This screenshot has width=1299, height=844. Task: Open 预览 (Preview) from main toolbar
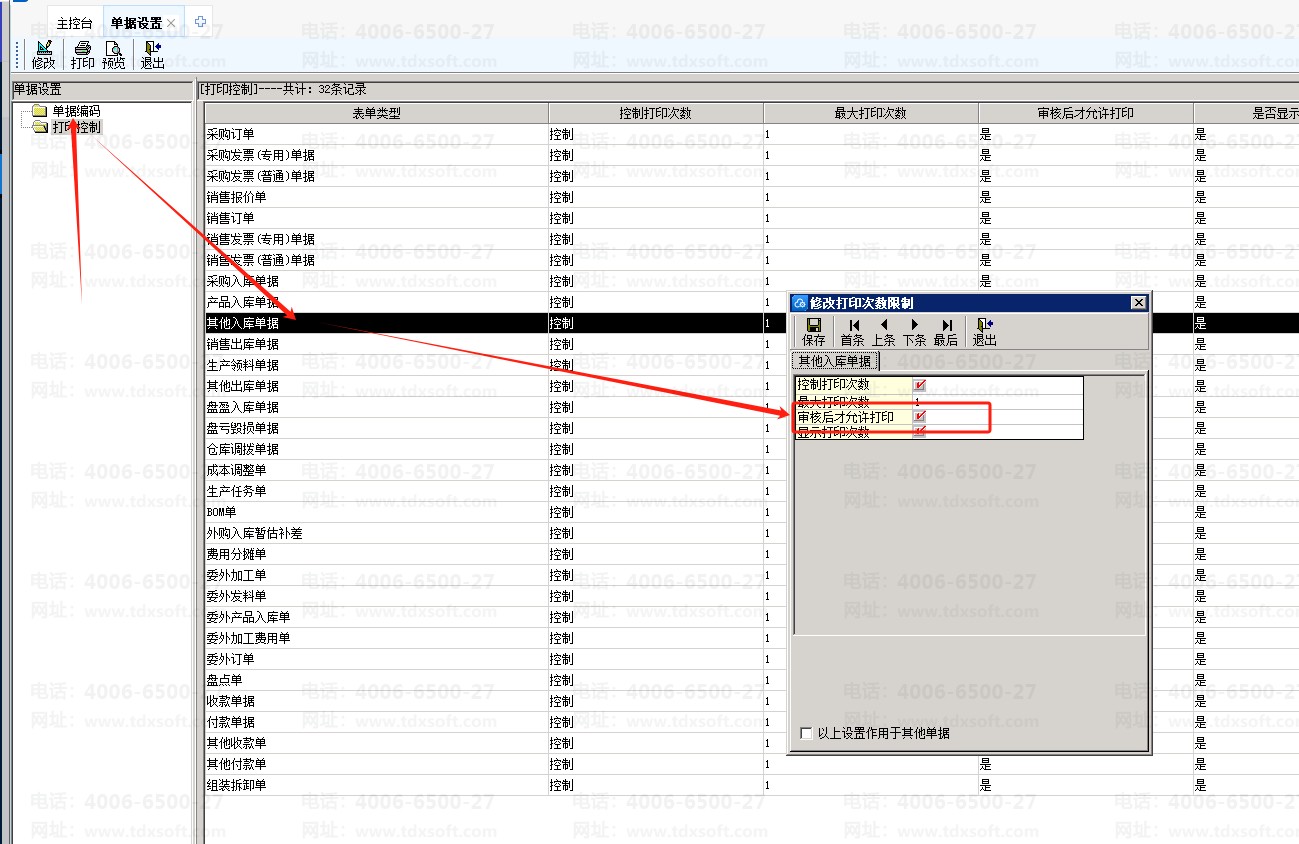pyautogui.click(x=114, y=54)
